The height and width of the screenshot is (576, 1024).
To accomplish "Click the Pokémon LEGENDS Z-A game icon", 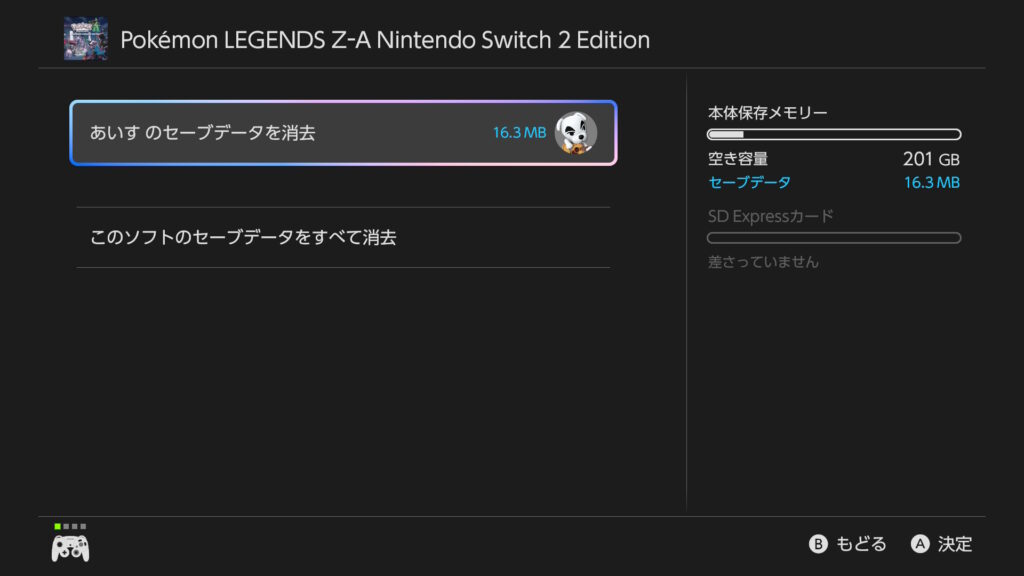I will [x=86, y=39].
